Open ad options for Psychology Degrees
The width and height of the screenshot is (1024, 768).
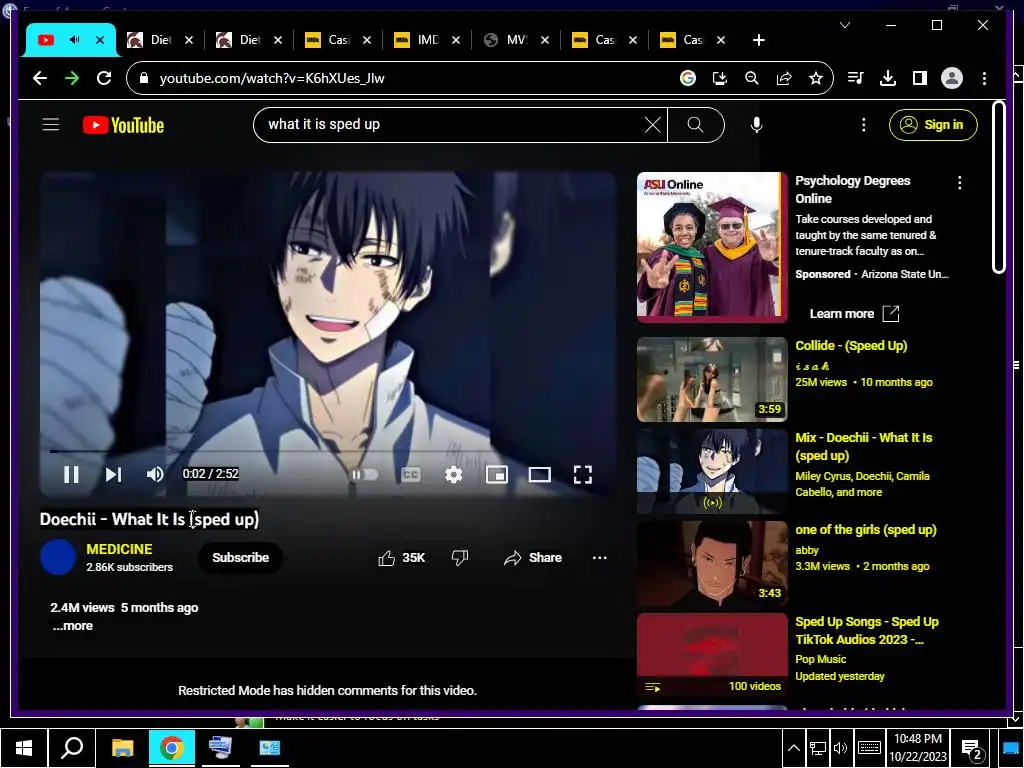959,183
